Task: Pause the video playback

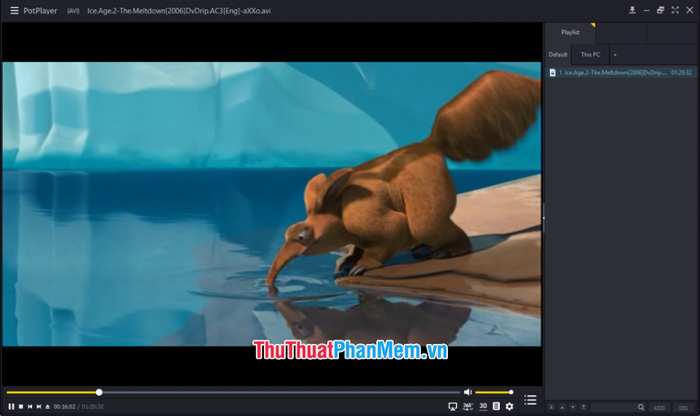Action: tap(11, 407)
